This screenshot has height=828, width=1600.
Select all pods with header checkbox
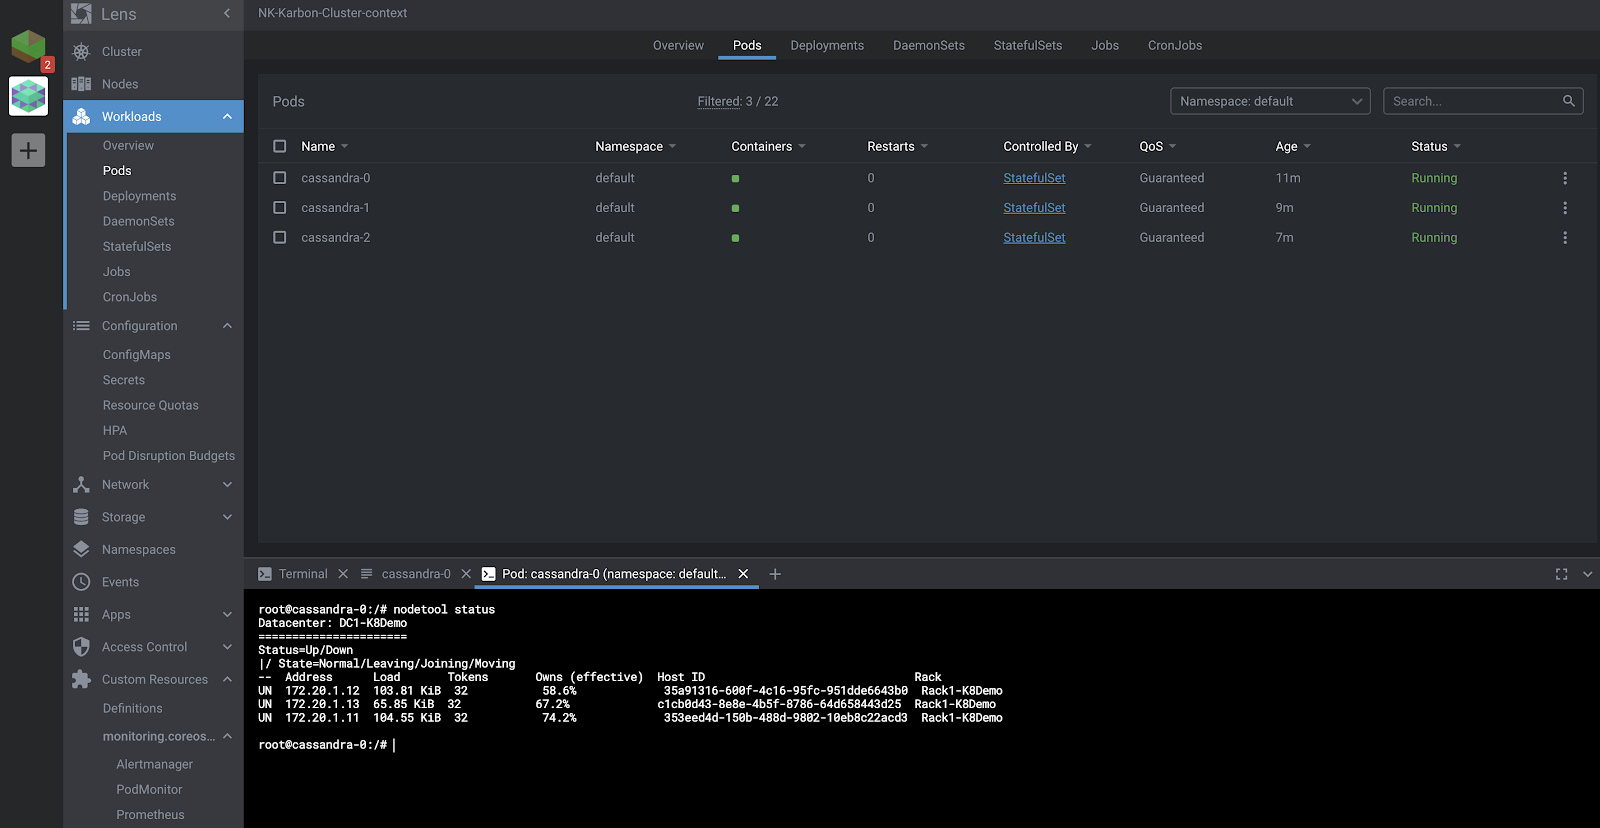(280, 146)
